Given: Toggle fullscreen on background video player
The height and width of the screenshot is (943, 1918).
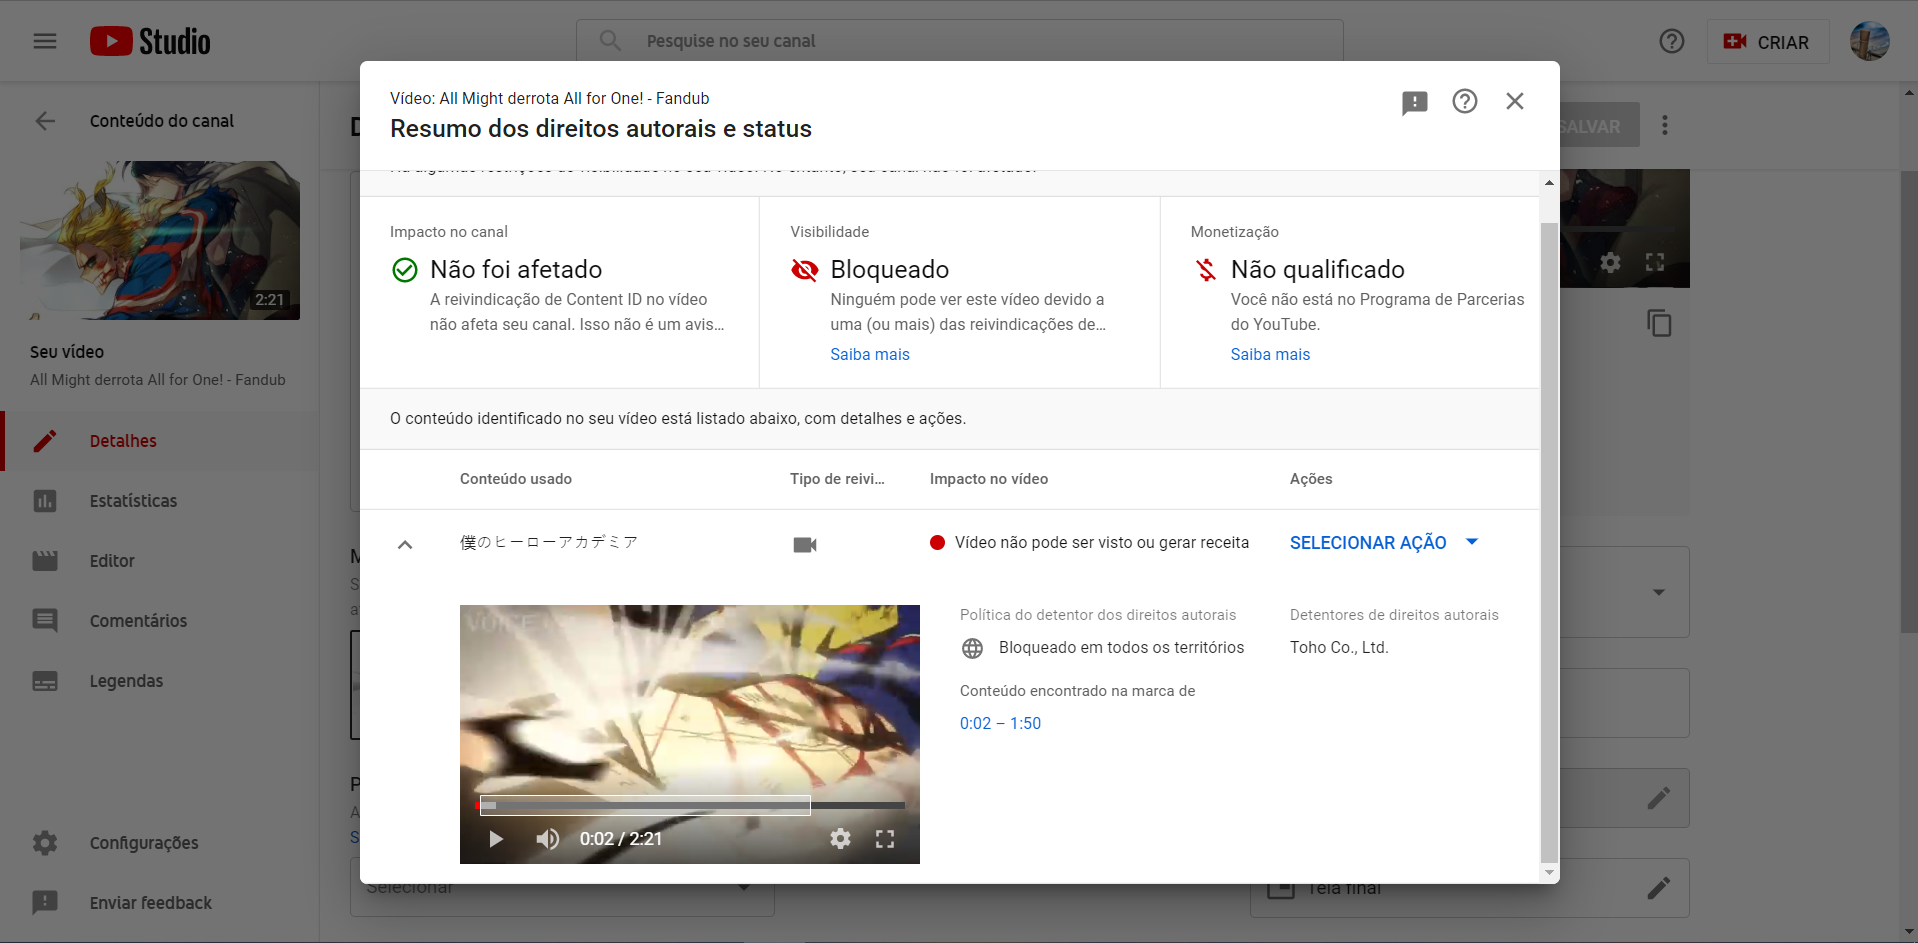Looking at the screenshot, I should pos(1655,262).
